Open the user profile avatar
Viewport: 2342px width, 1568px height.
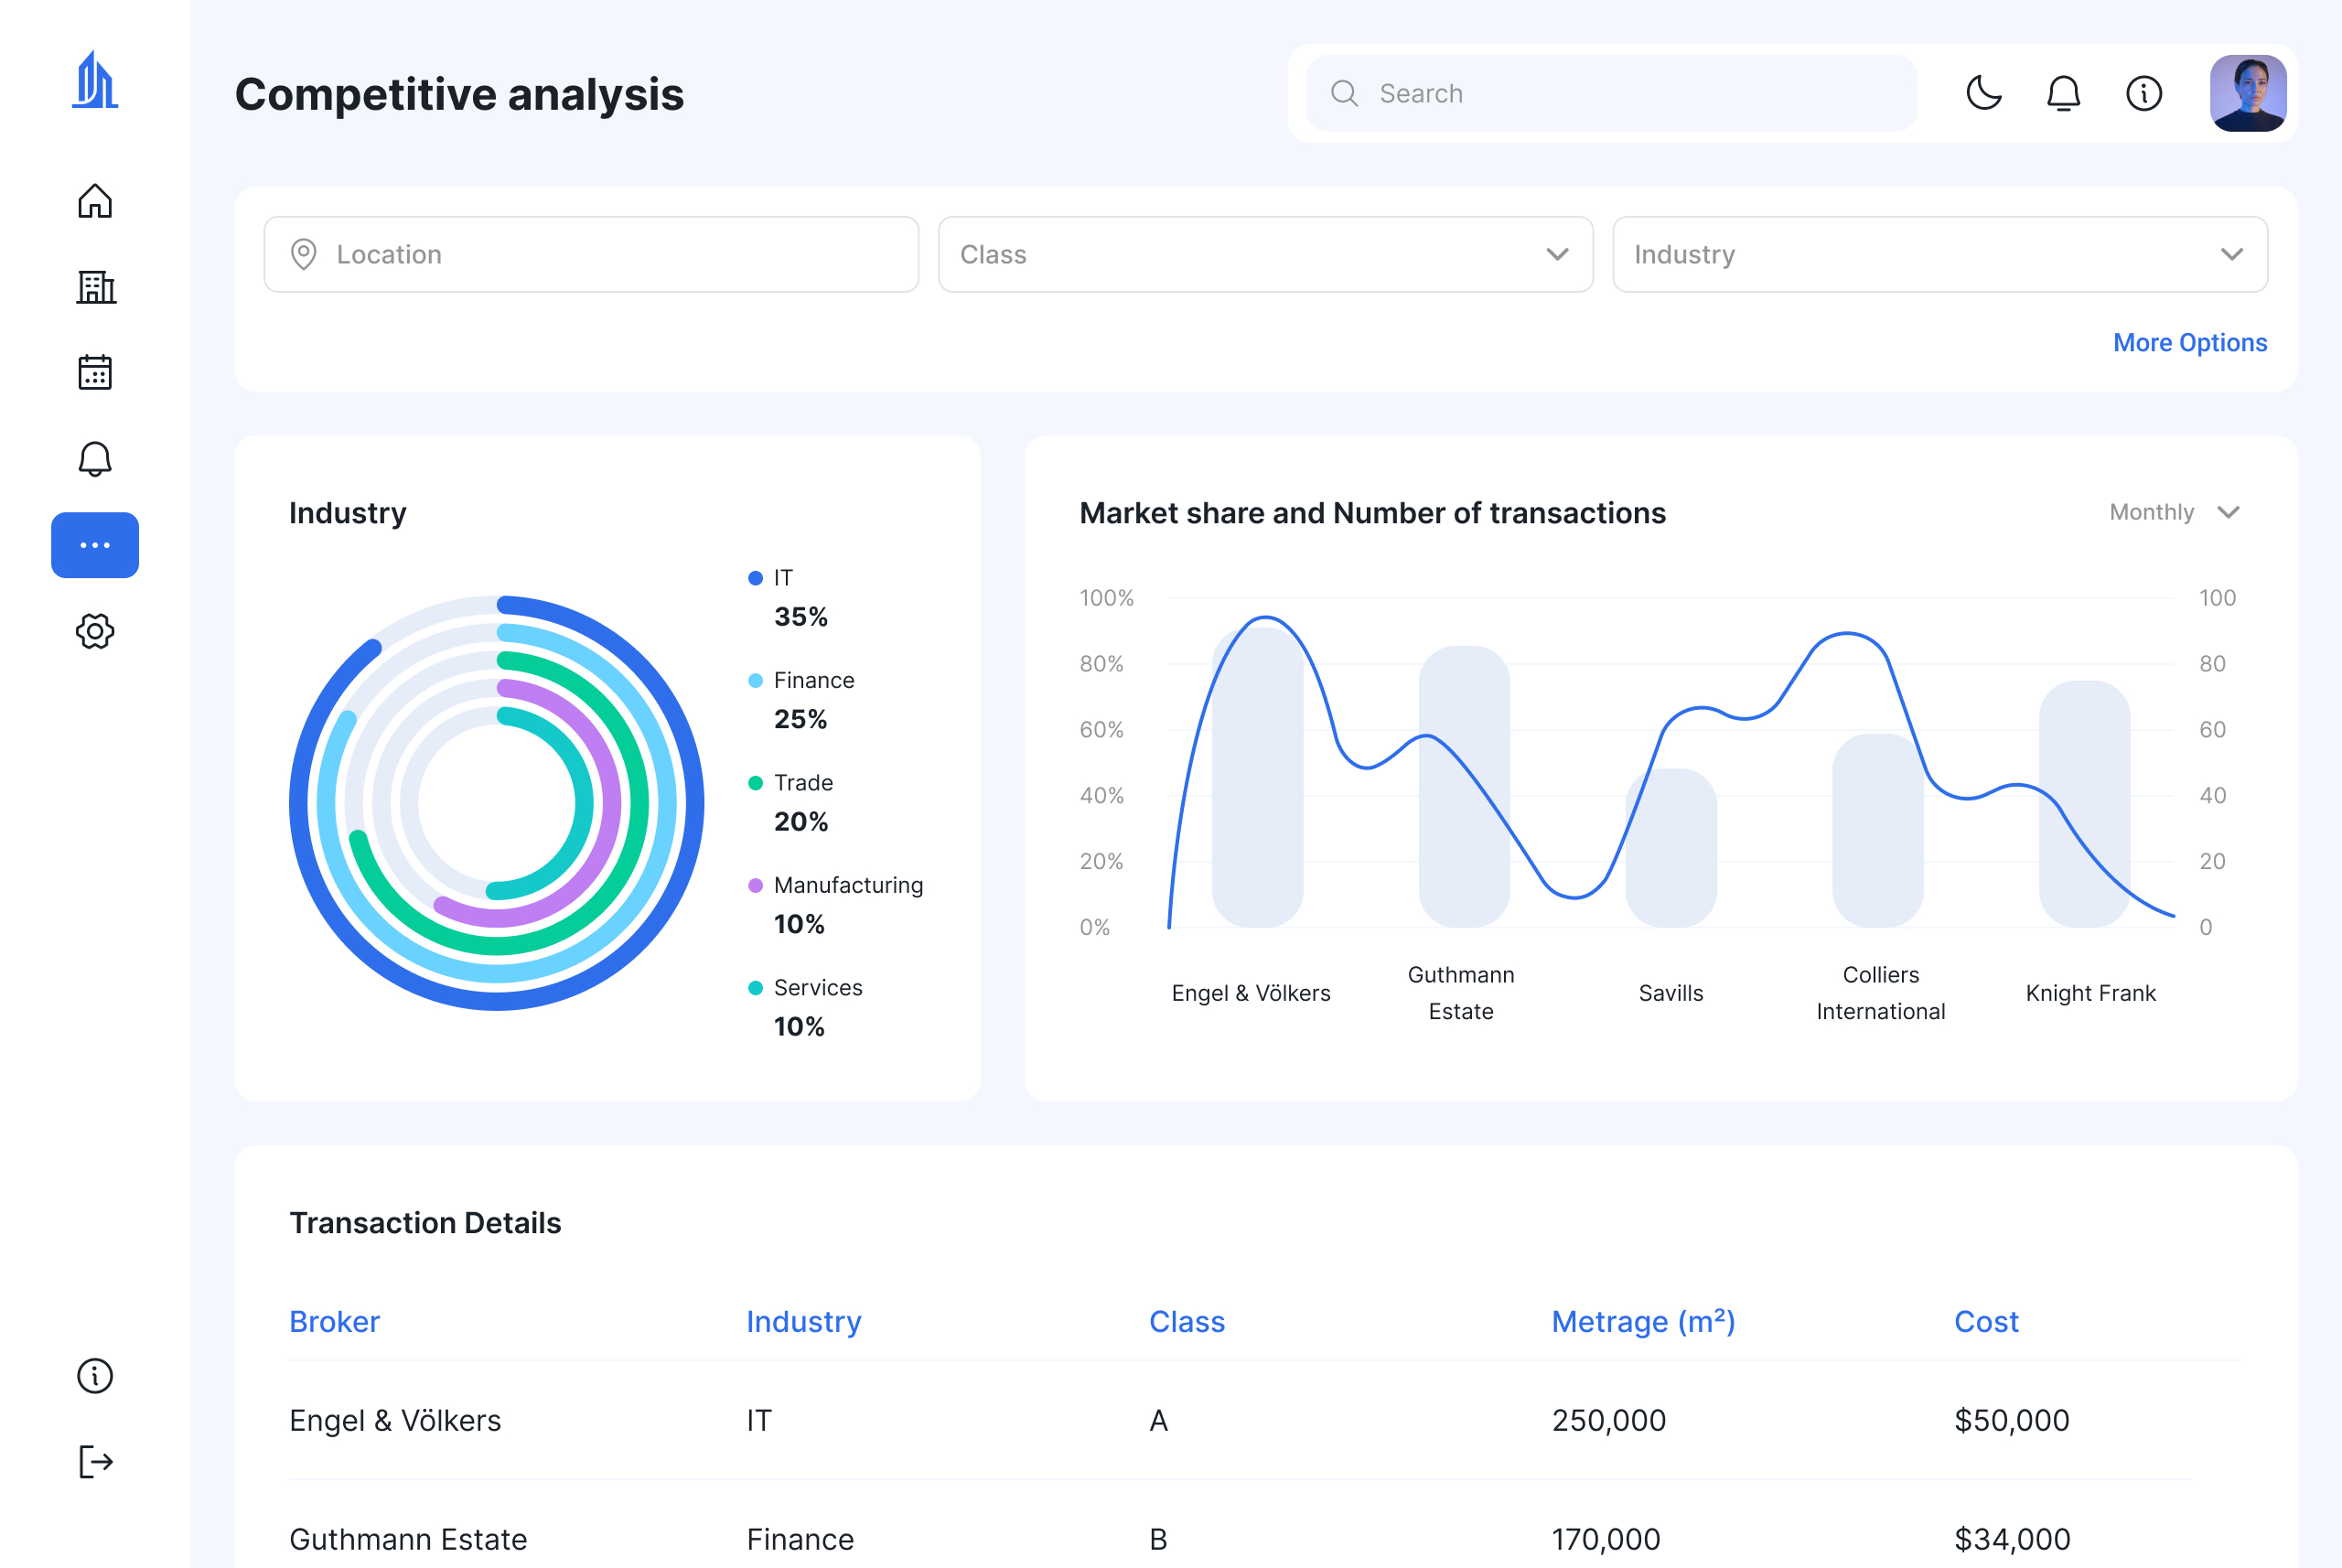point(2248,93)
